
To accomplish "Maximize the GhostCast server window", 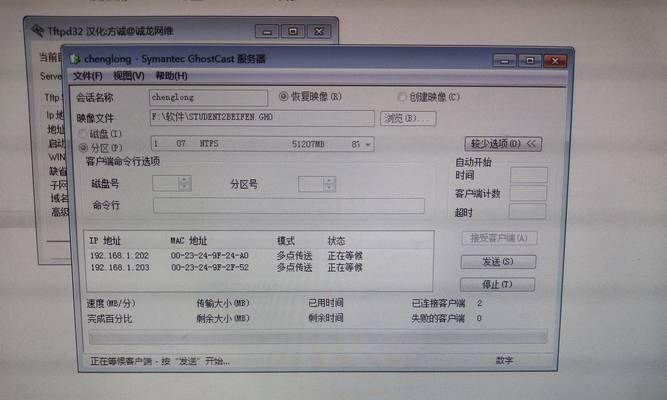I will (530, 61).
